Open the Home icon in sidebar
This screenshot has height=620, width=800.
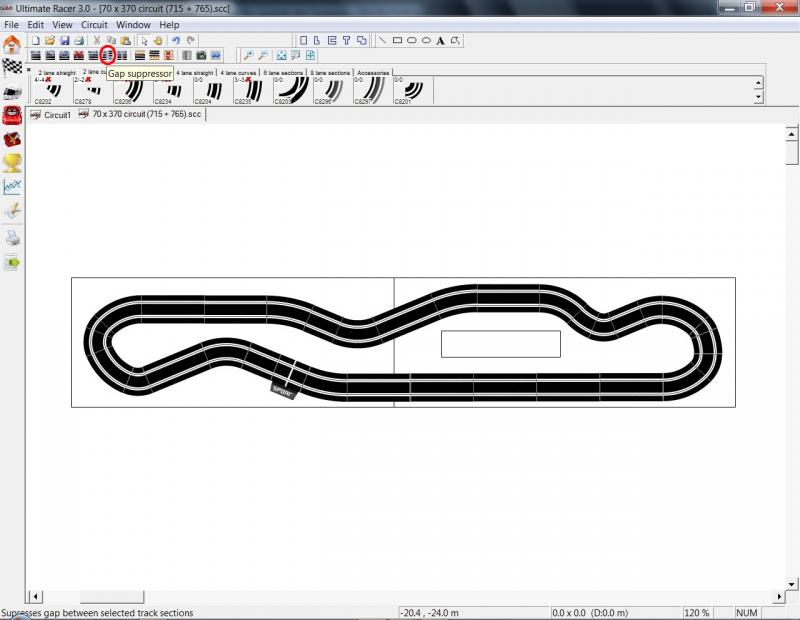pyautogui.click(x=12, y=44)
